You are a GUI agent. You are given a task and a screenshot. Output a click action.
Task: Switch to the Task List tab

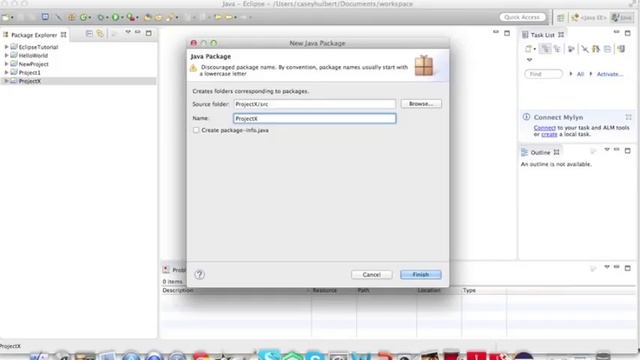tap(542, 35)
